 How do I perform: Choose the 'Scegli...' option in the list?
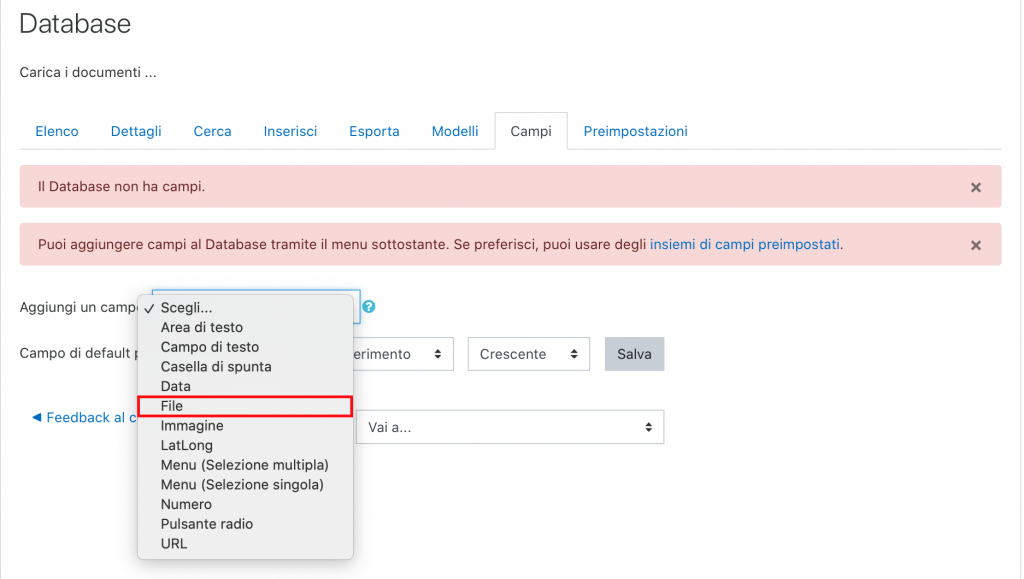pos(246,308)
